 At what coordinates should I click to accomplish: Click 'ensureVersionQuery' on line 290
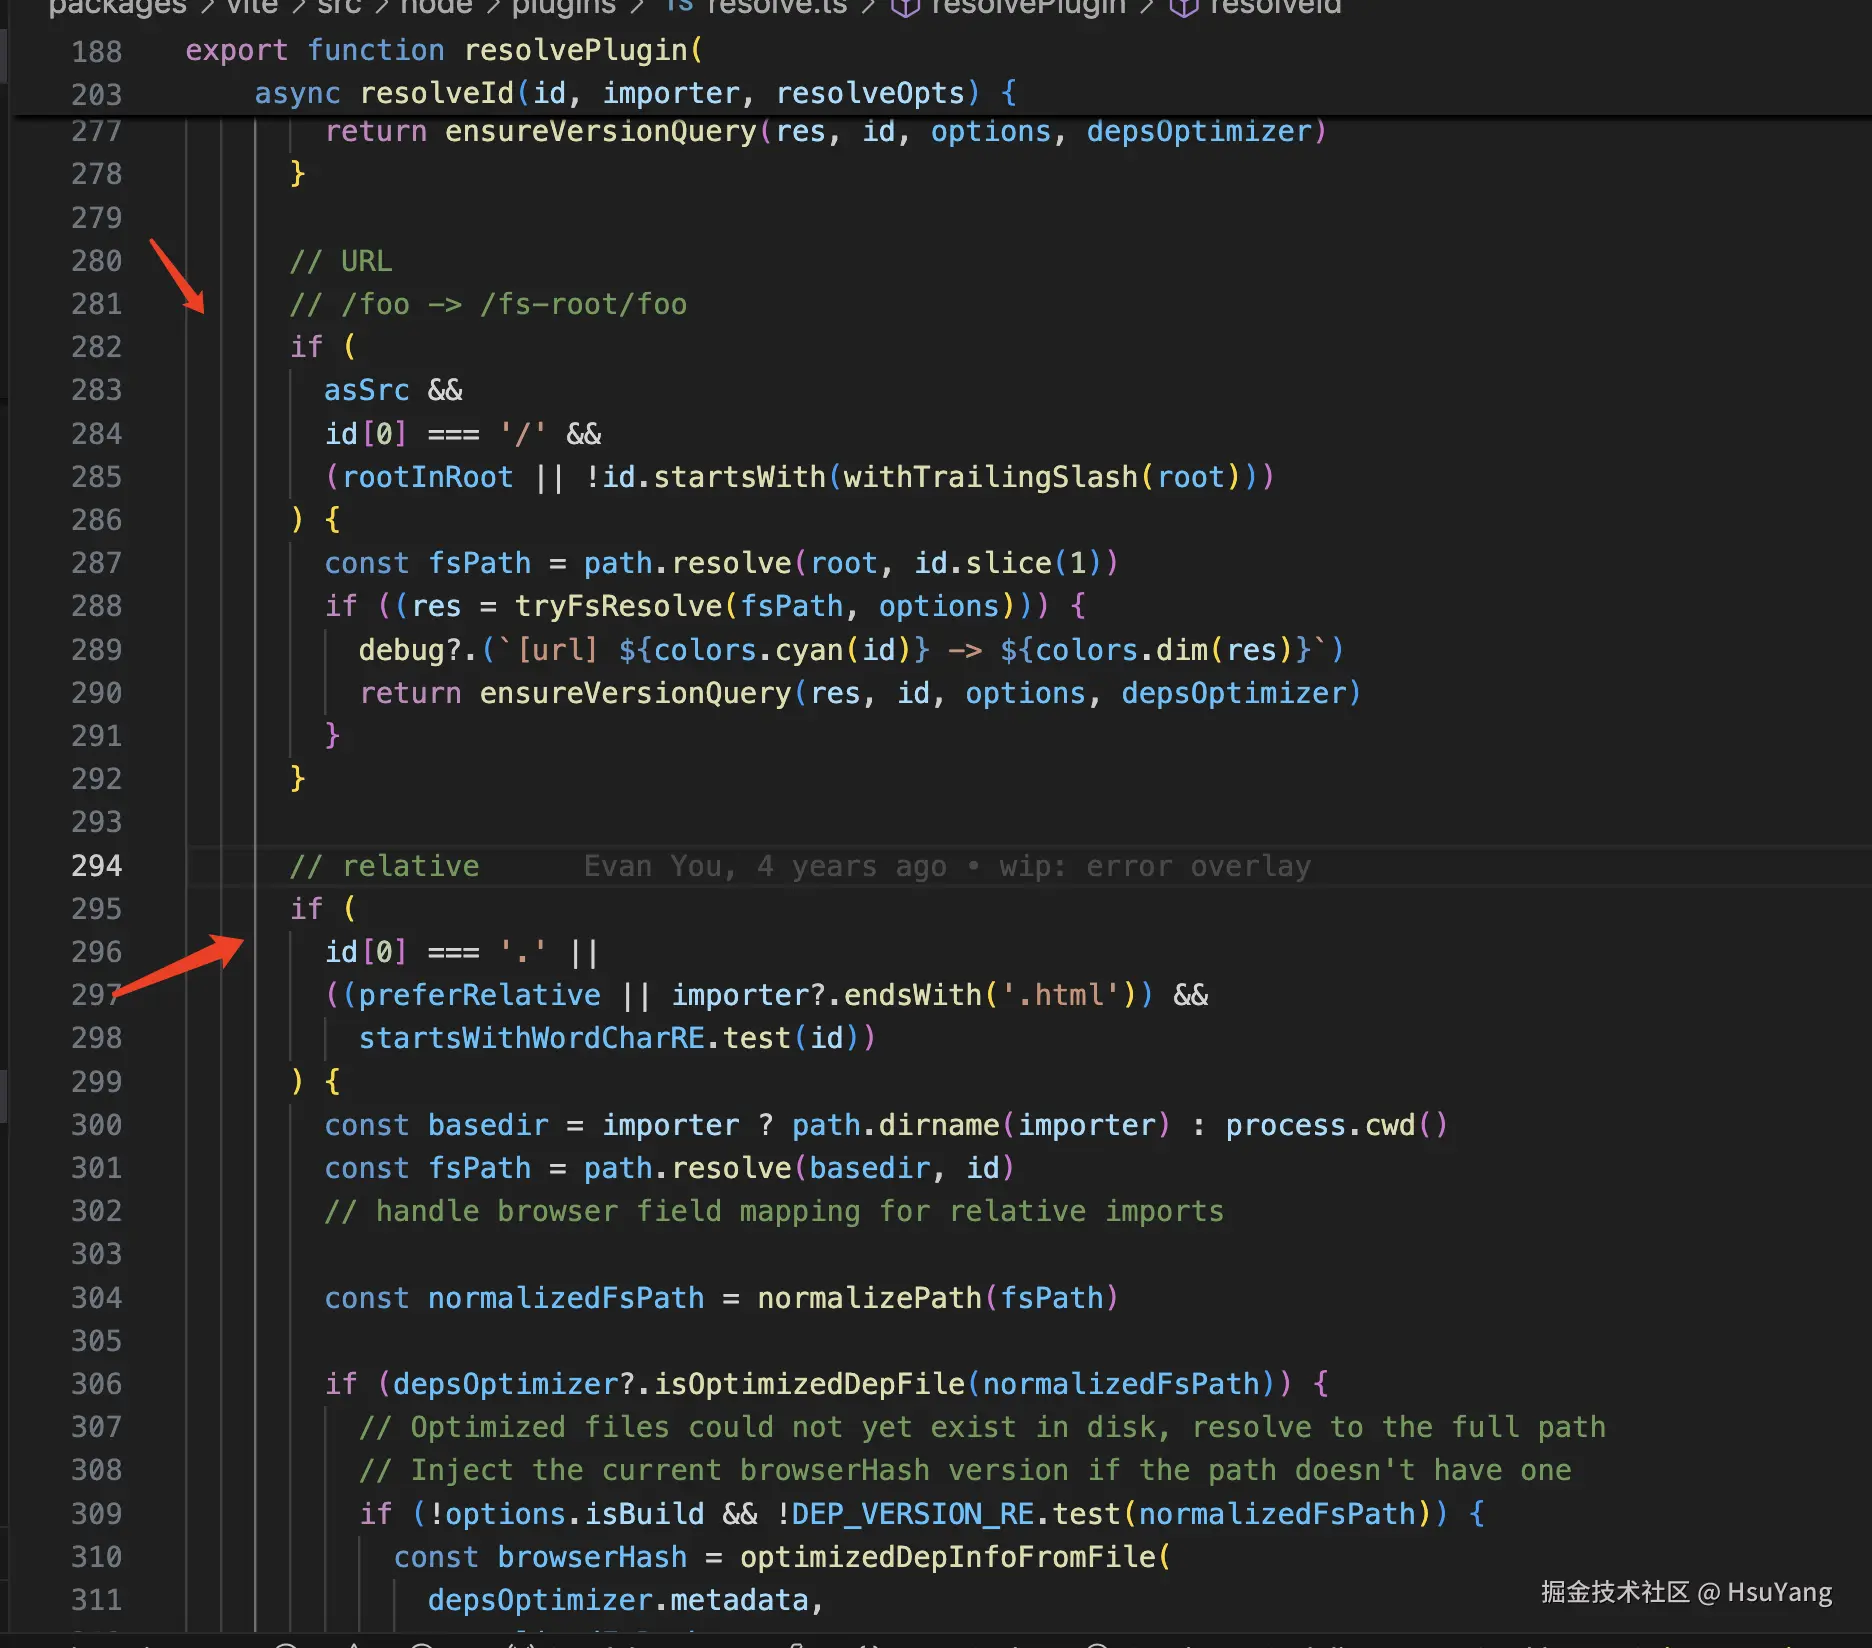(x=635, y=693)
